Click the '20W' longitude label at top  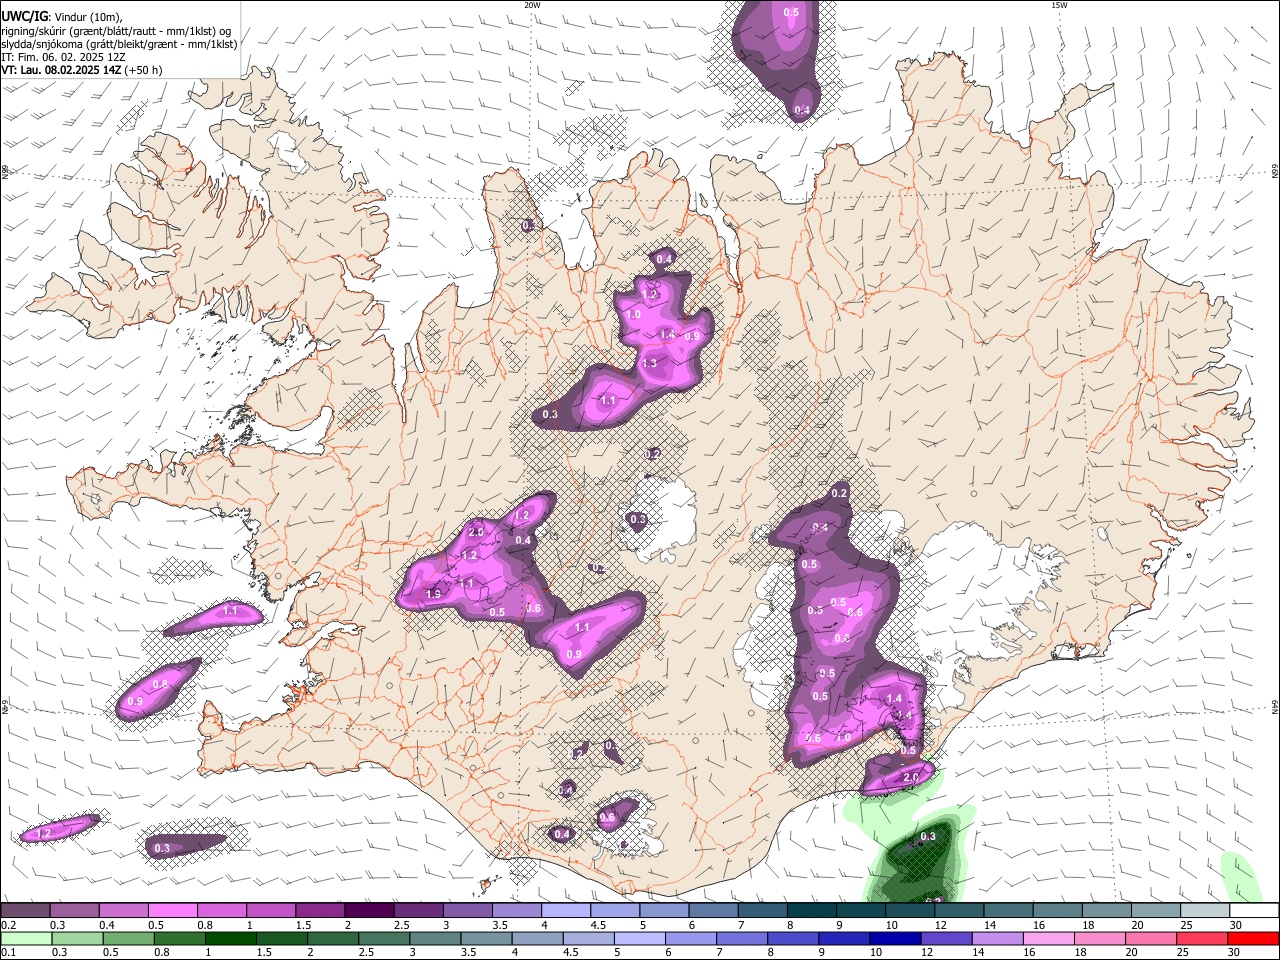(532, 5)
